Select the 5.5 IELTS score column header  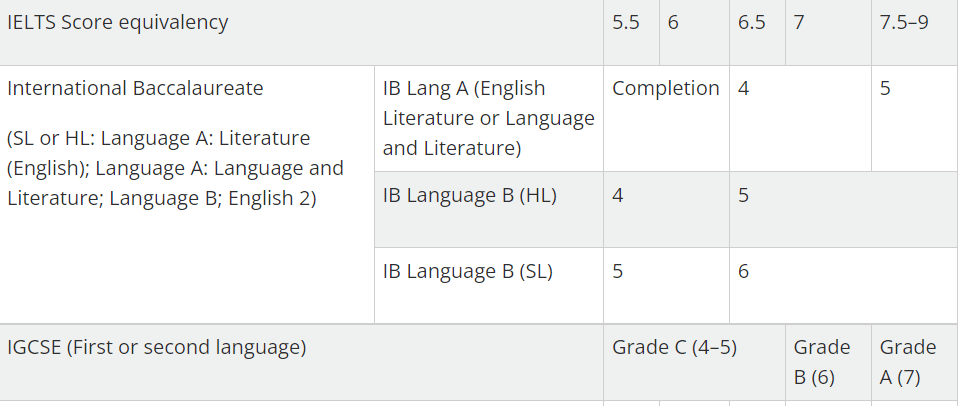(x=631, y=32)
